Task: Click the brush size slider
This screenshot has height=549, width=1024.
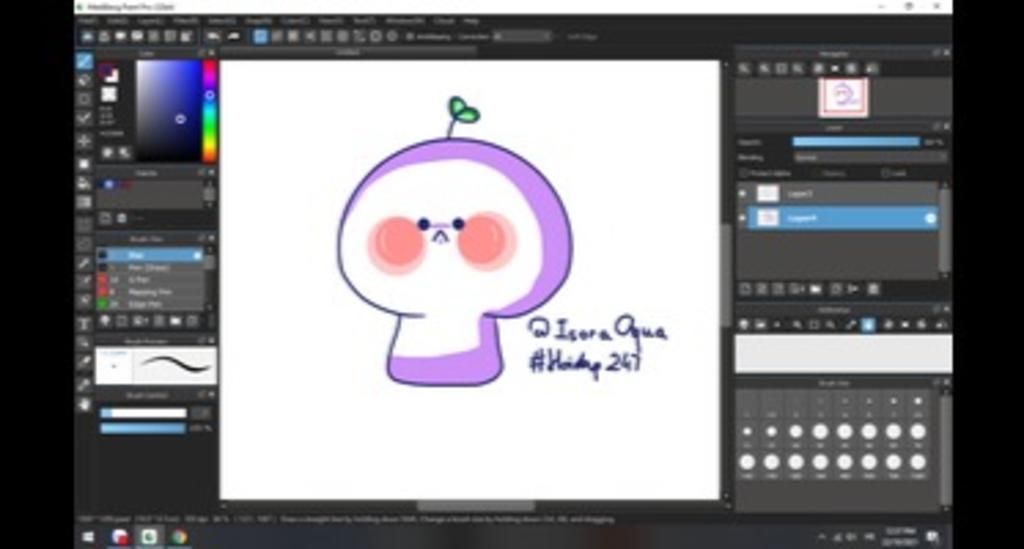Action: (143, 413)
